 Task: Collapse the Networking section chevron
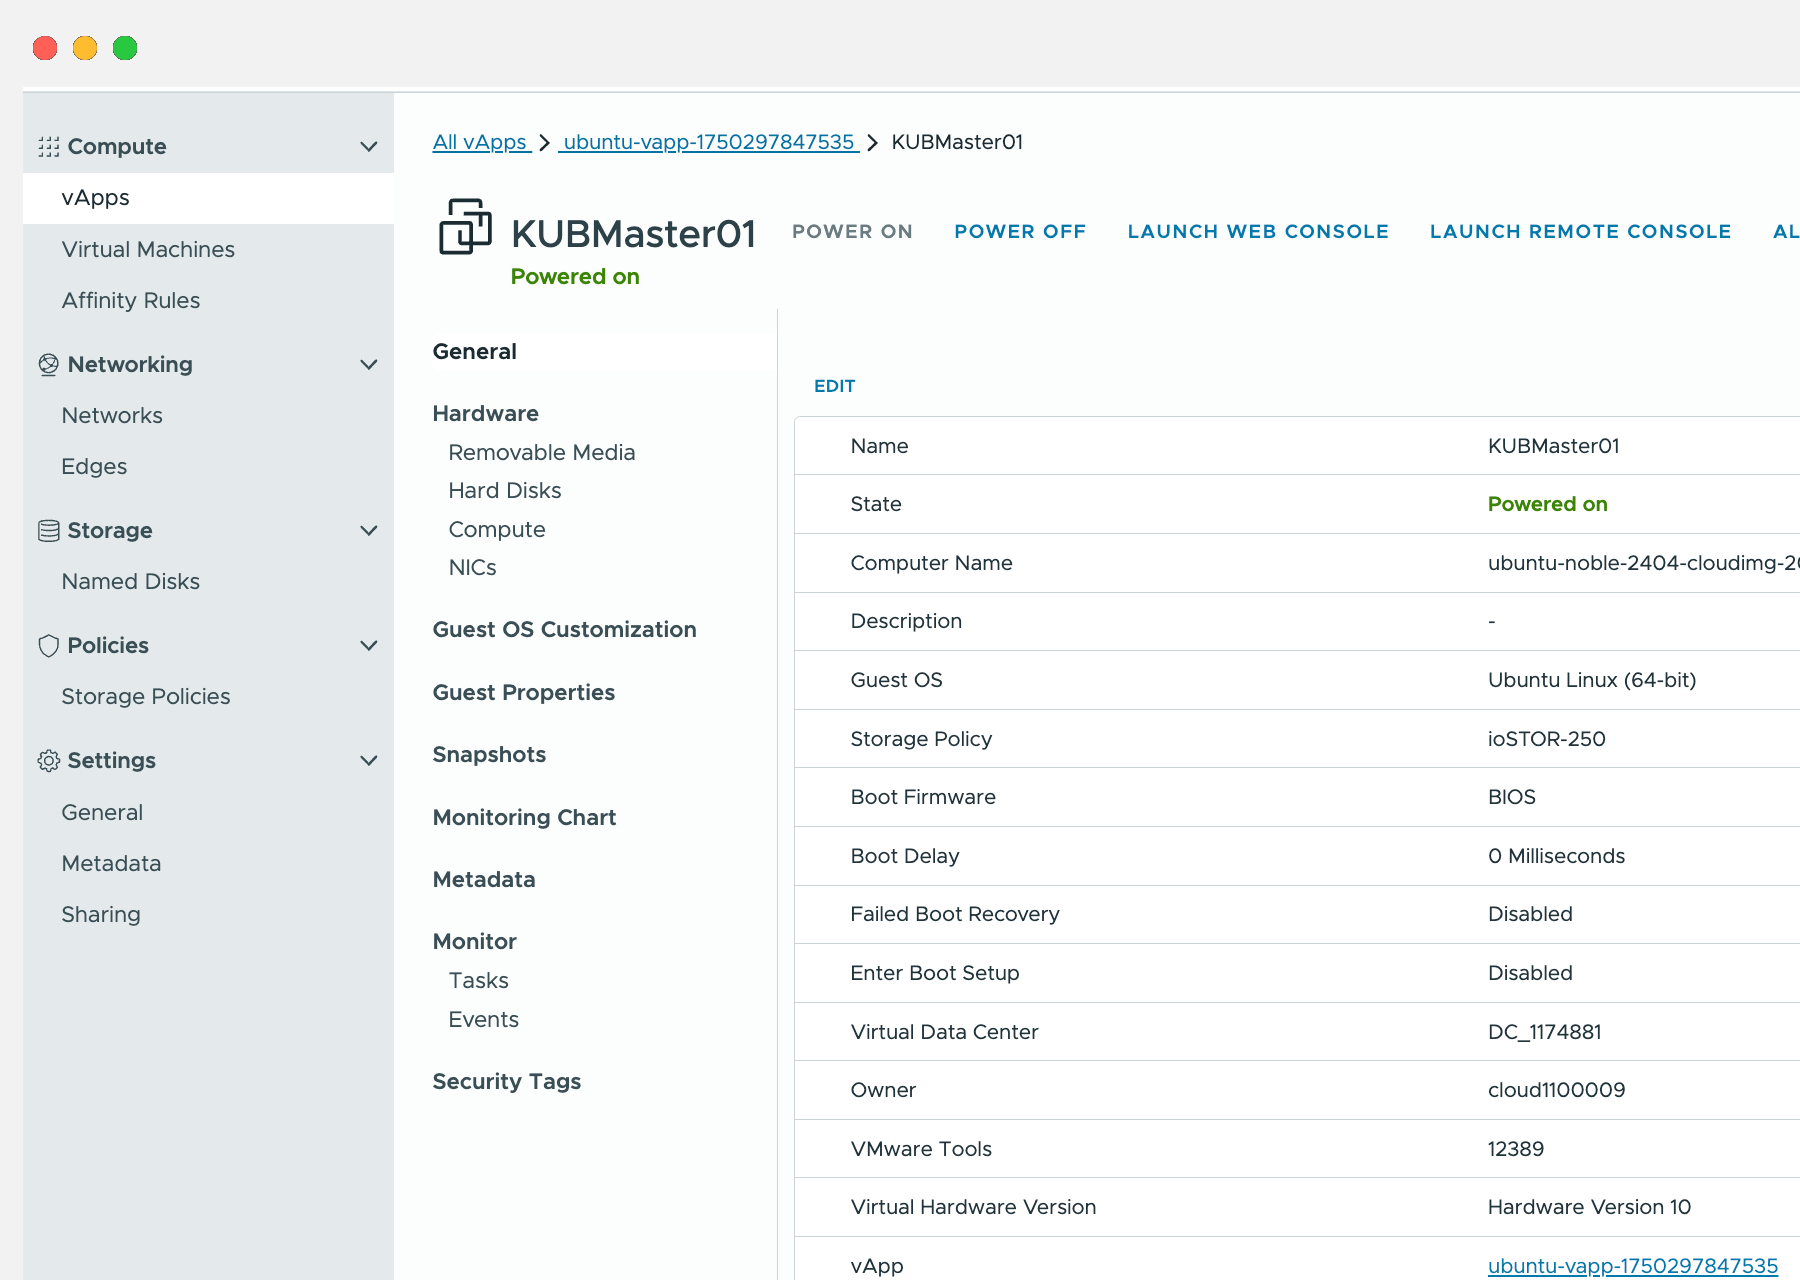(368, 365)
